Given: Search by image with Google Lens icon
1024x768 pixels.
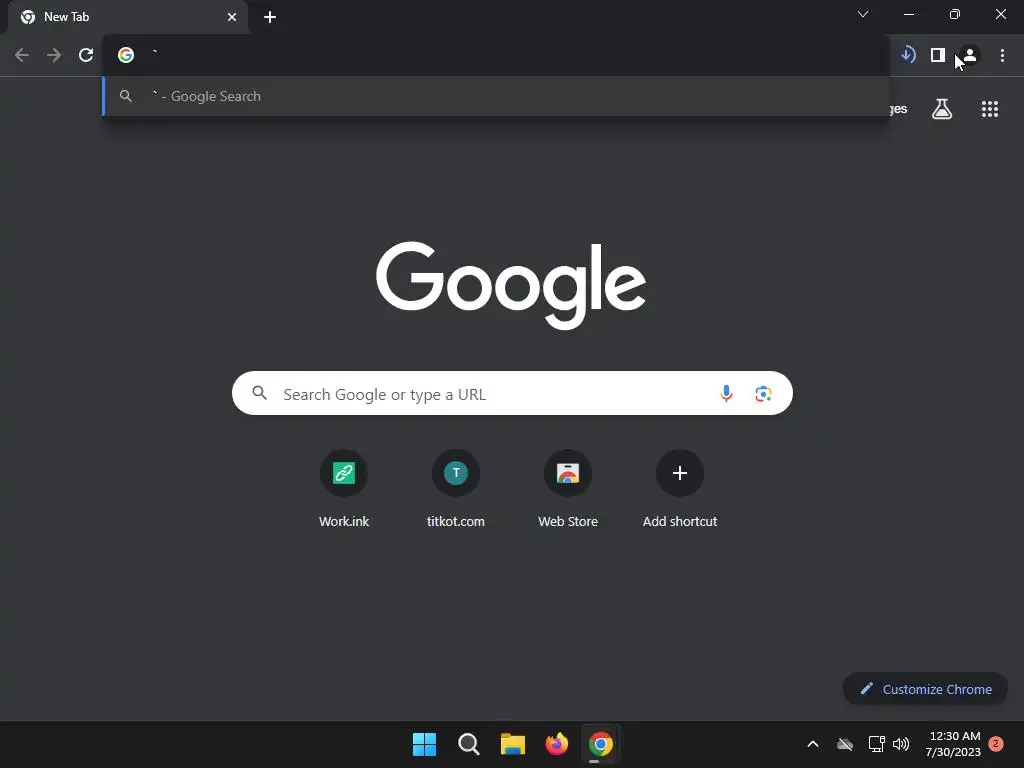Looking at the screenshot, I should click(x=763, y=393).
